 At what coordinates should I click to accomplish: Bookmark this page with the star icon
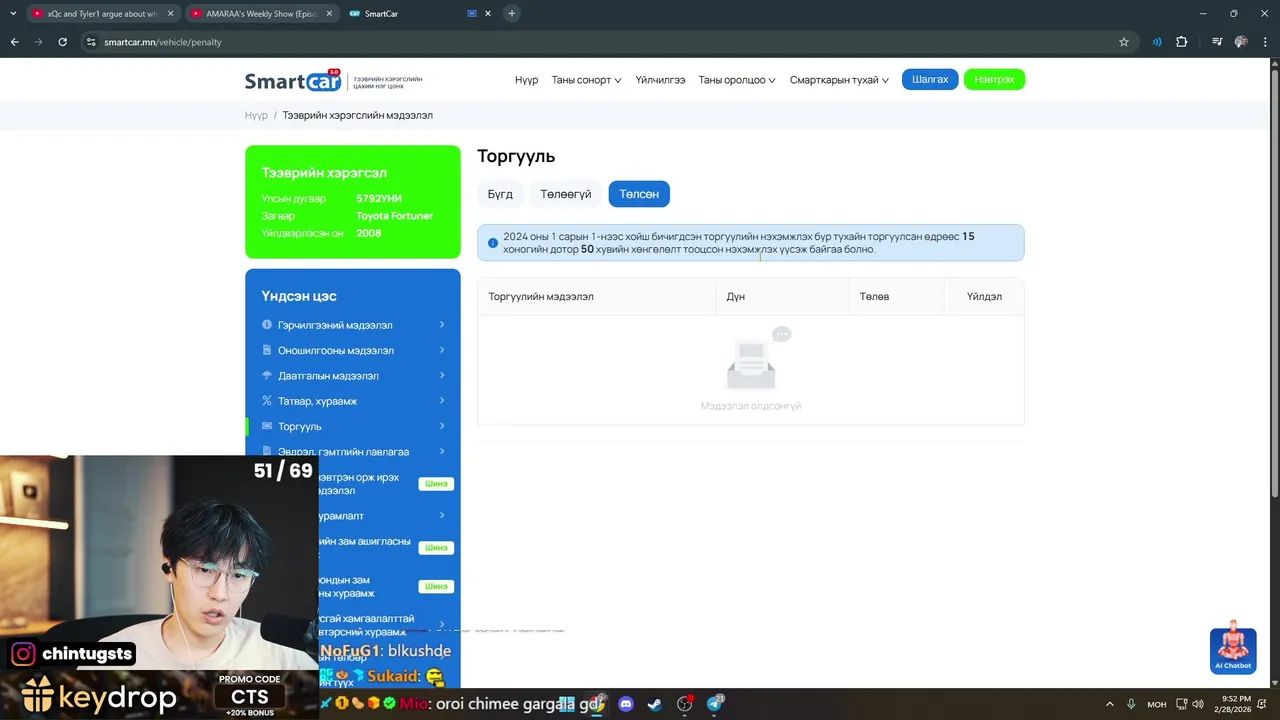coord(1124,42)
